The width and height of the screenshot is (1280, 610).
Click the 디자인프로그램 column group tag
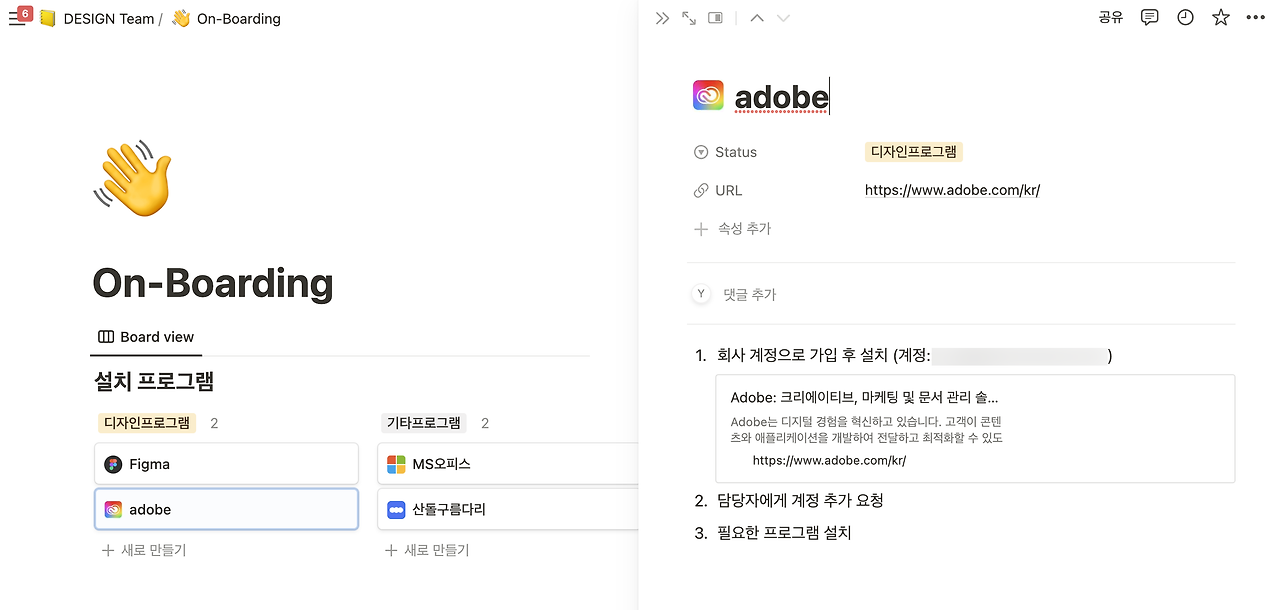[147, 423]
